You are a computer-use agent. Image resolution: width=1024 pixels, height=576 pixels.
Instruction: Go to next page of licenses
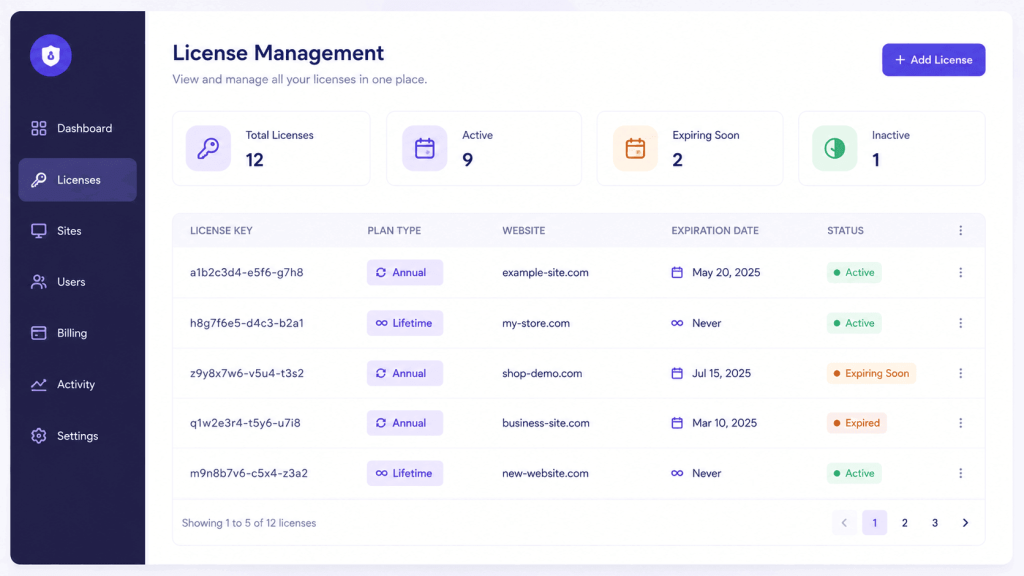965,522
